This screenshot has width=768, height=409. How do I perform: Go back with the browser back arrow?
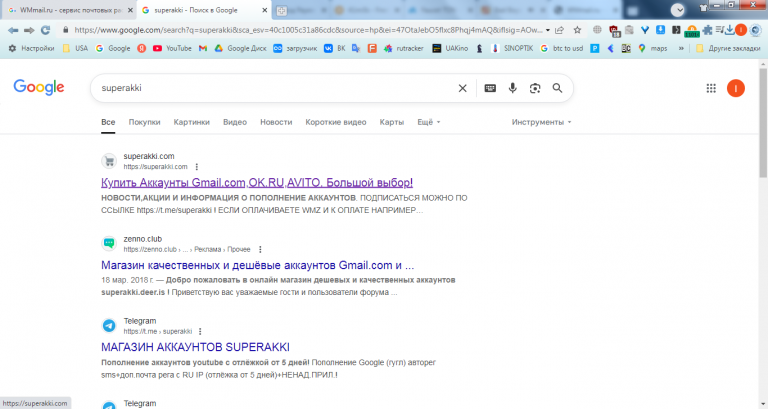click(x=13, y=30)
